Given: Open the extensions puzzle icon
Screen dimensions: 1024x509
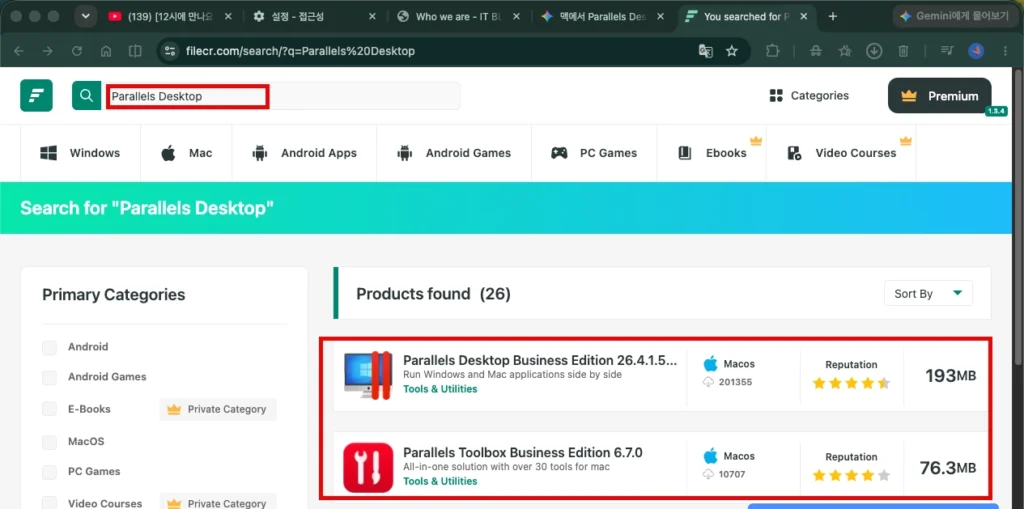Looking at the screenshot, I should (773, 51).
